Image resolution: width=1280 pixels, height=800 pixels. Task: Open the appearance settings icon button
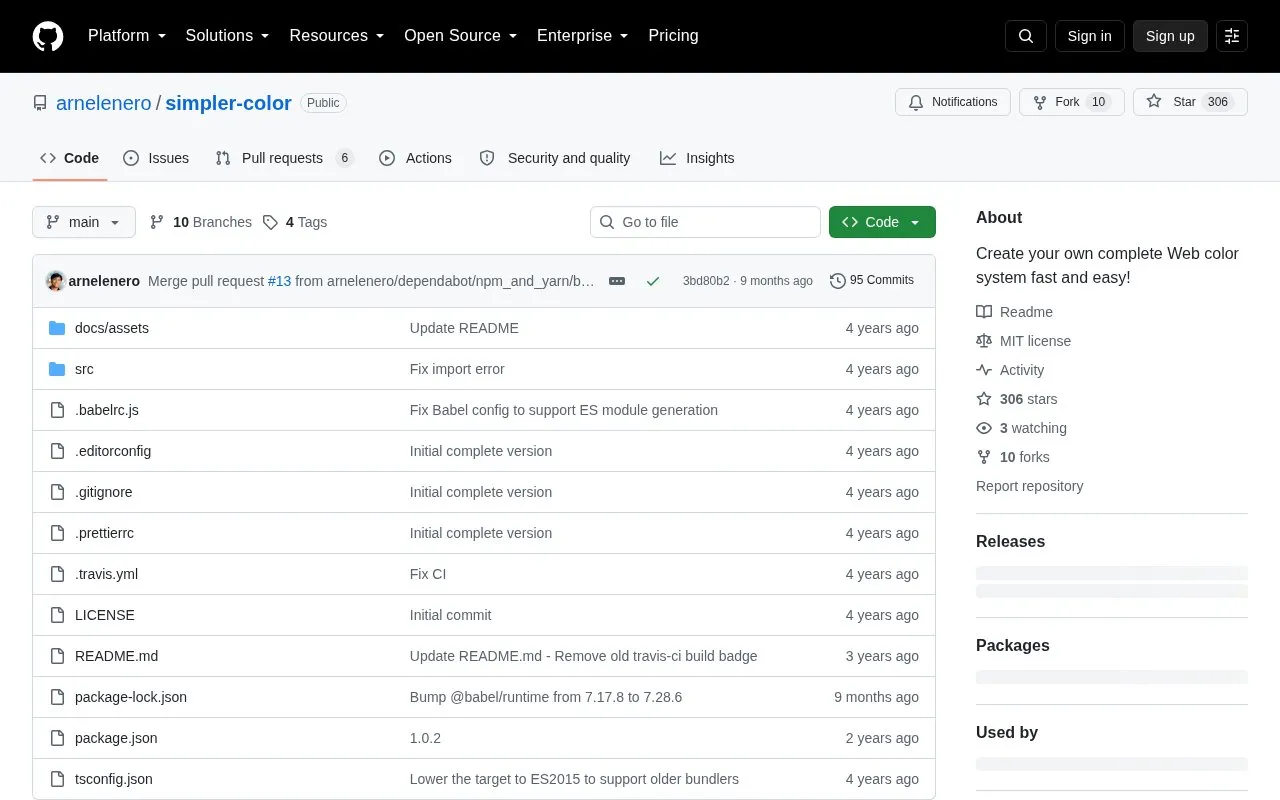pyautogui.click(x=1232, y=36)
